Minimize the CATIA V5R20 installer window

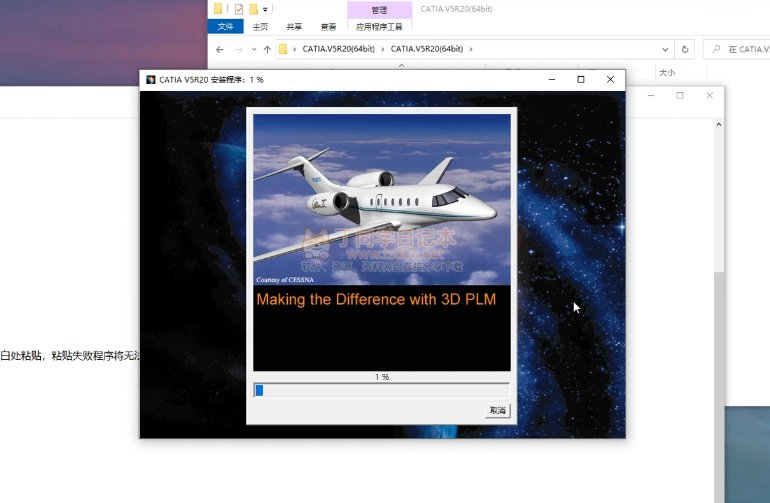[x=552, y=79]
